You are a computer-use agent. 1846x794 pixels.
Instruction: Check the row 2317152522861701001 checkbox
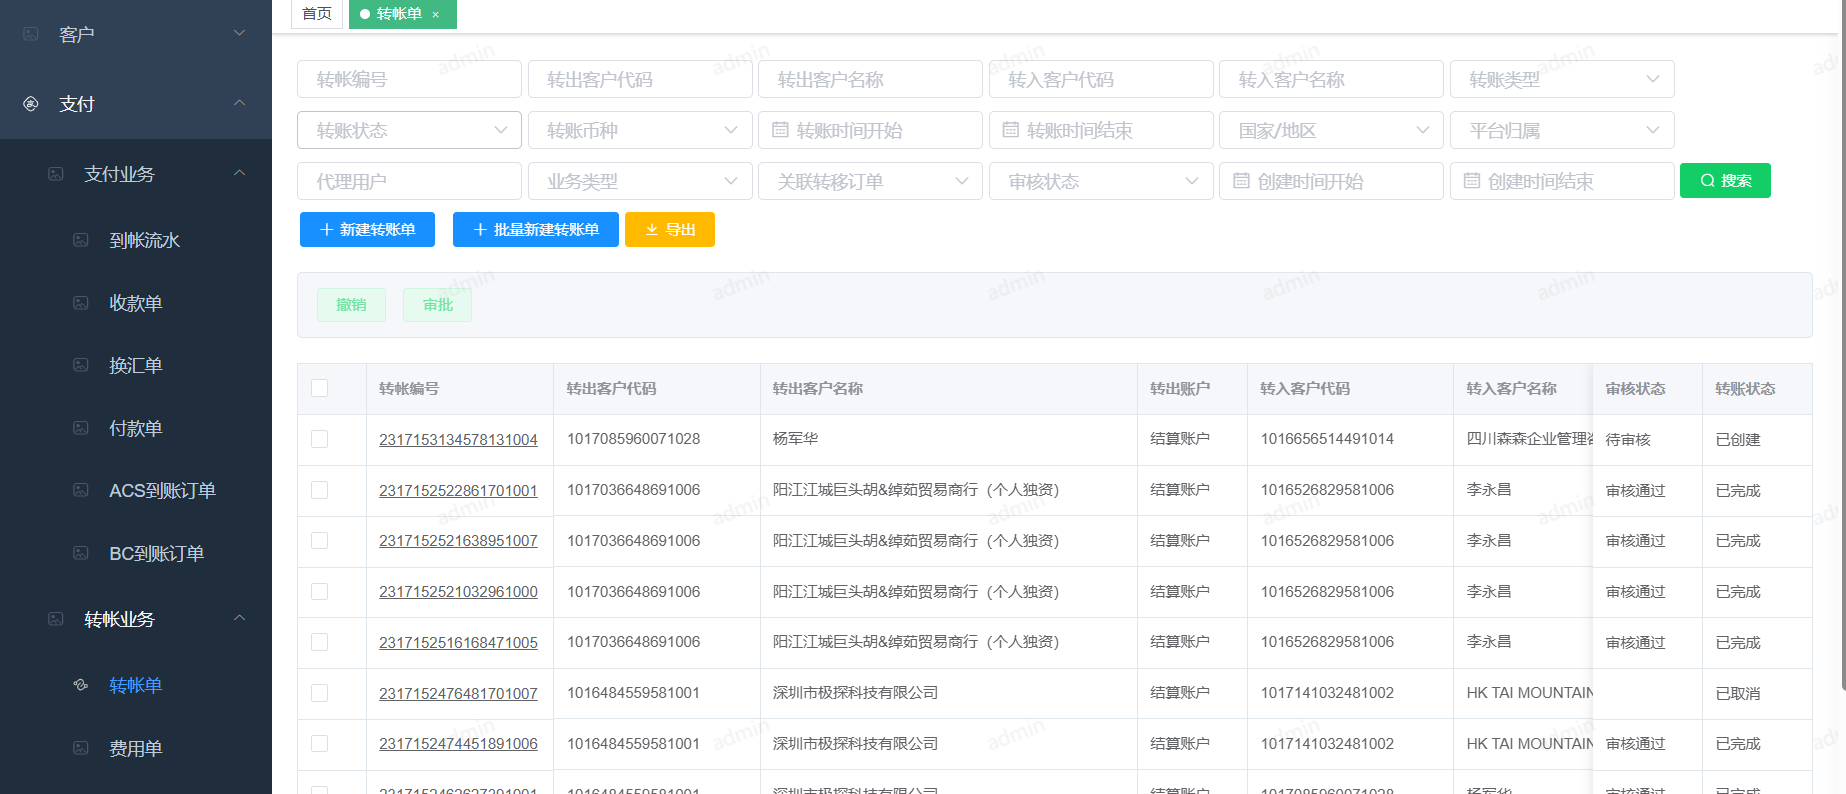pos(319,490)
